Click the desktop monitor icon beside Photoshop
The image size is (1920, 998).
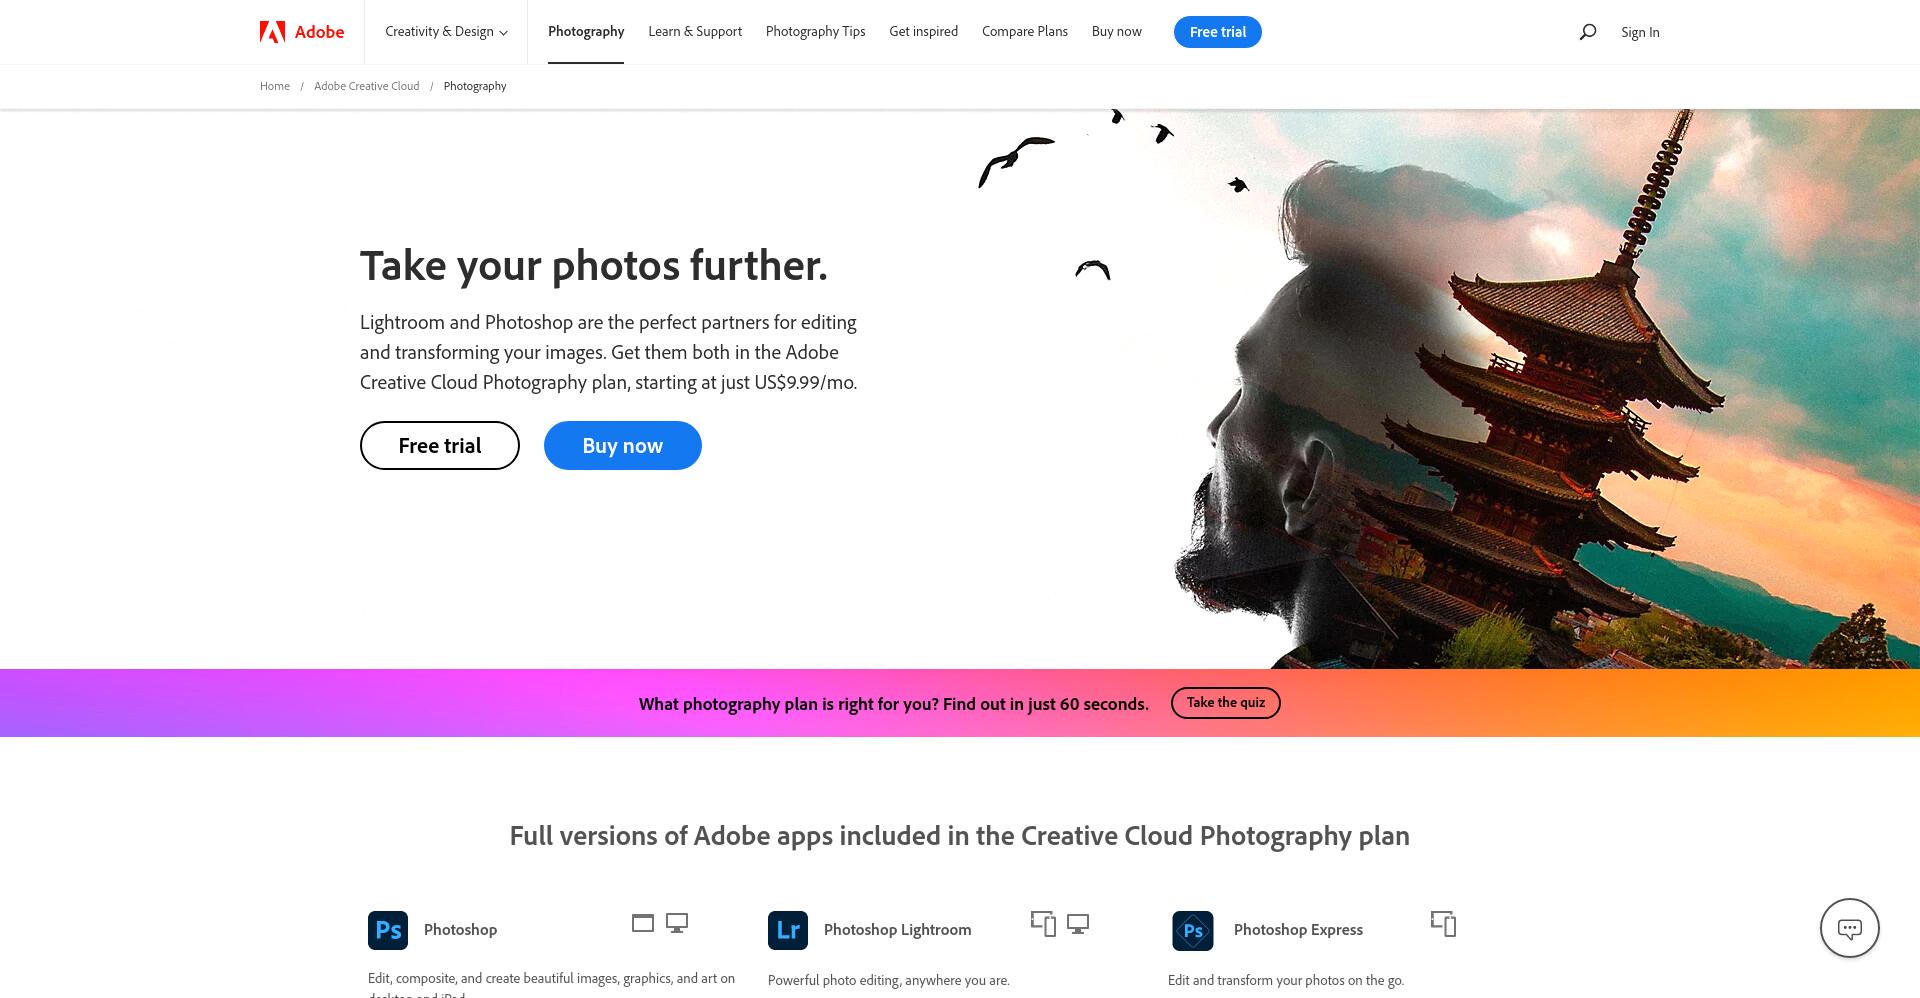click(x=677, y=923)
